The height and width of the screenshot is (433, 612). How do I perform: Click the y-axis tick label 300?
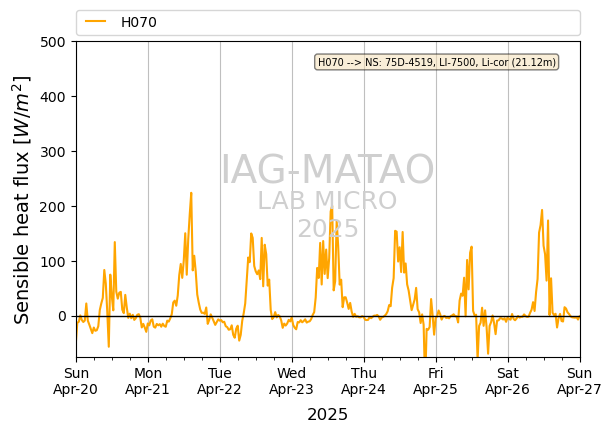(x=53, y=152)
